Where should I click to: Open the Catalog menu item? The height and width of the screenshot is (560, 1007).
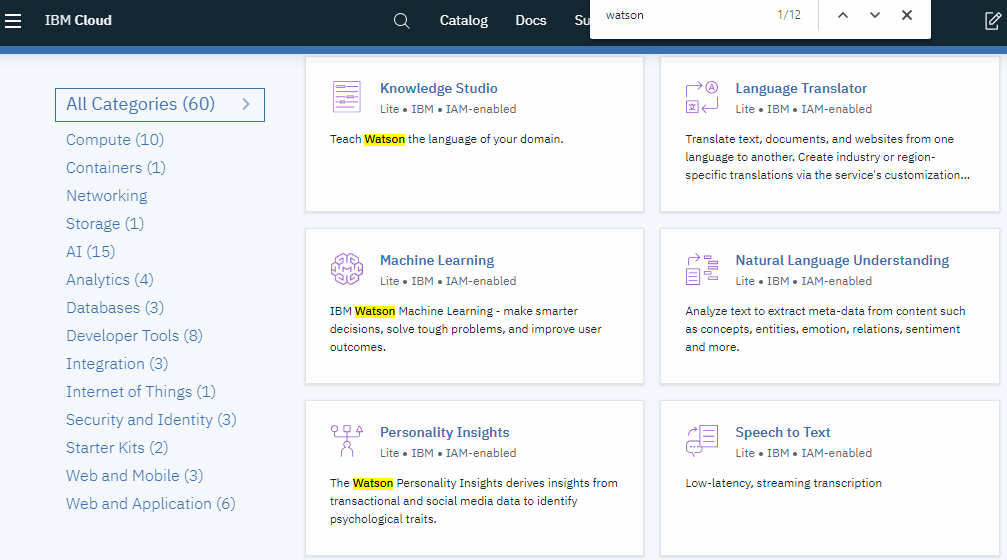click(x=464, y=21)
